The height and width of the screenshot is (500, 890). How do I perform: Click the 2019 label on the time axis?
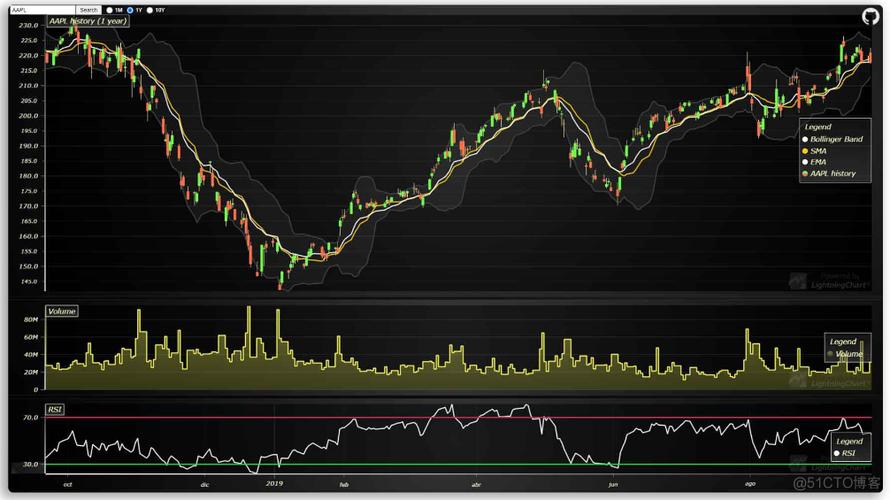pyautogui.click(x=274, y=484)
